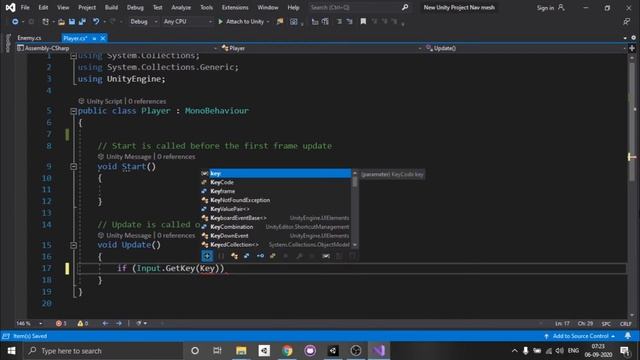640x360 pixels.
Task: Toggle the Classes filter in IntelliSense bar
Action: click(234, 256)
